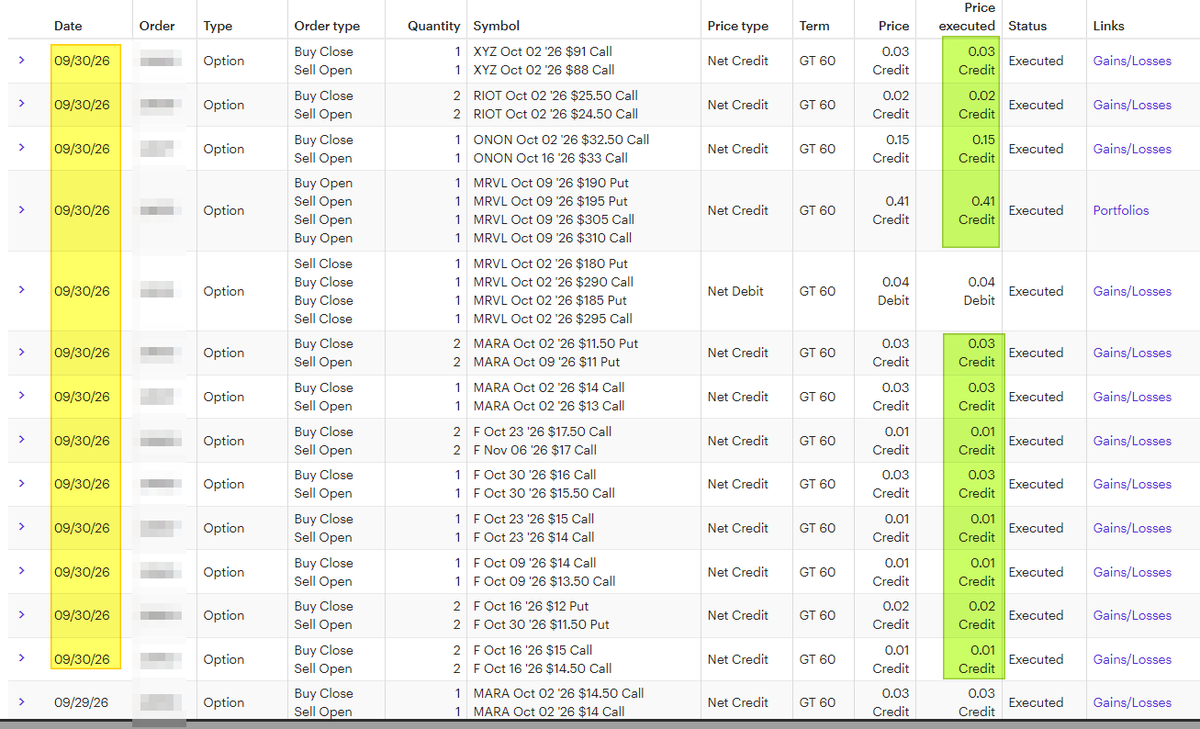Viewport: 1200px width, 729px height.
Task: Click the Date column header
Action: 68,26
